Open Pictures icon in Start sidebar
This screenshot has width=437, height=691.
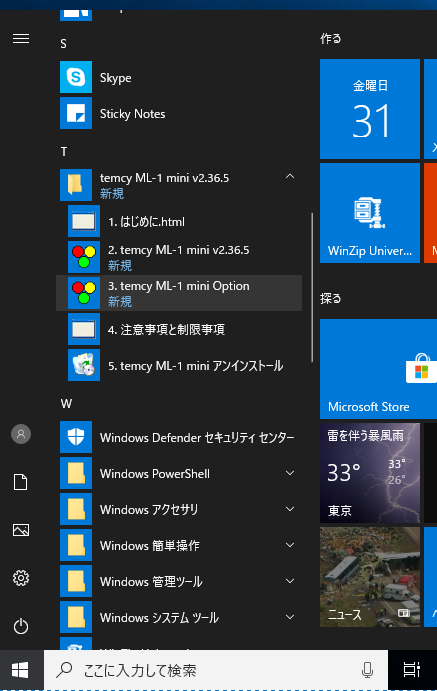point(21,530)
